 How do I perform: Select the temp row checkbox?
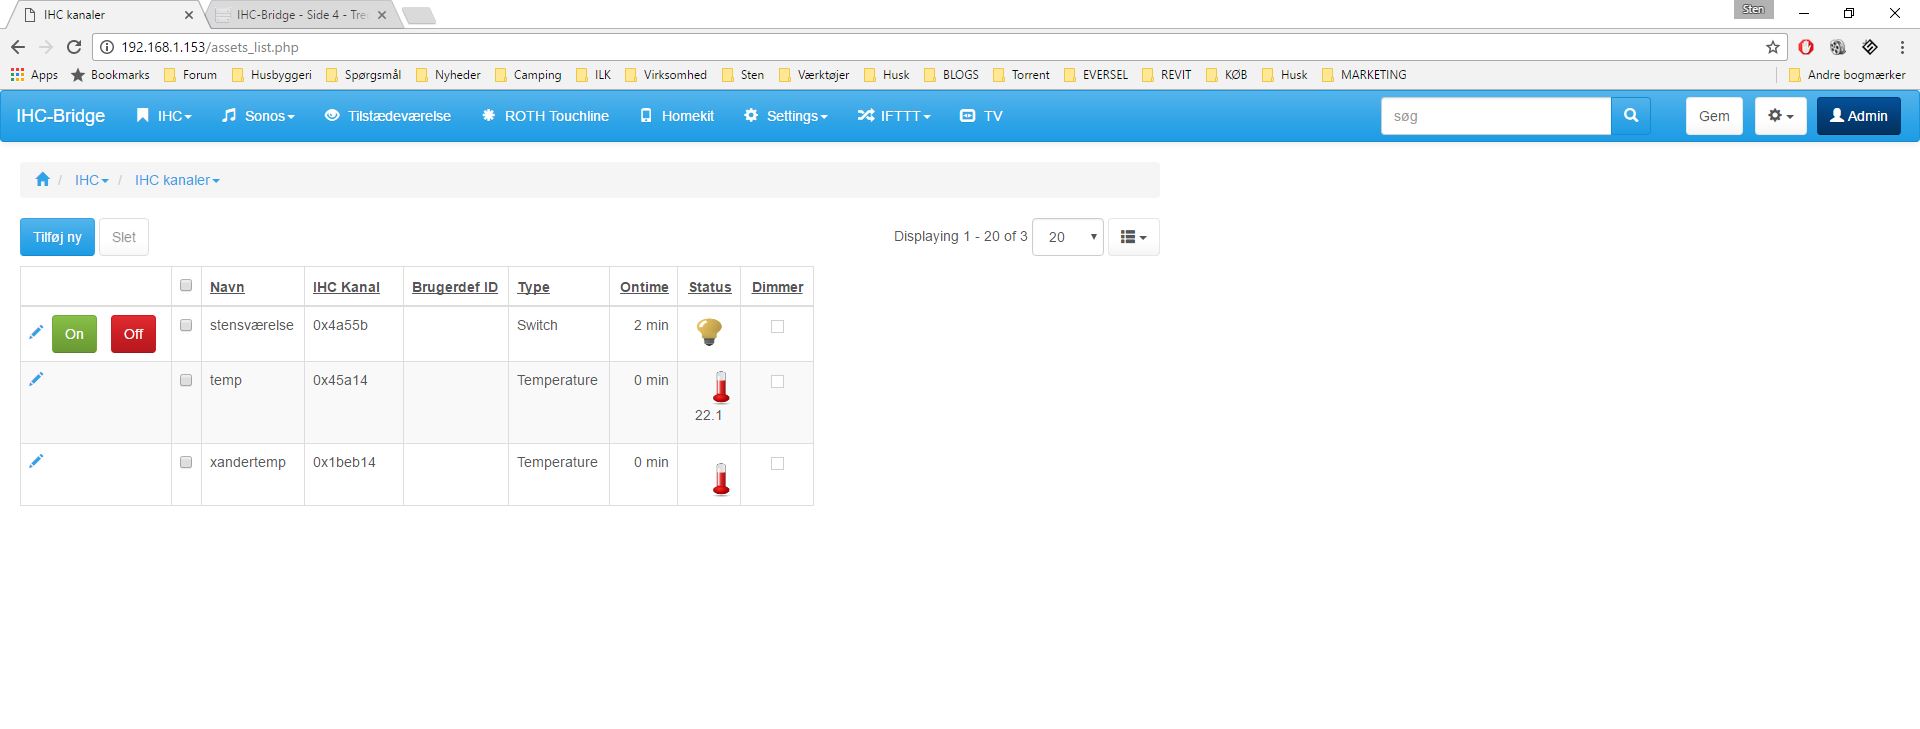coord(186,380)
